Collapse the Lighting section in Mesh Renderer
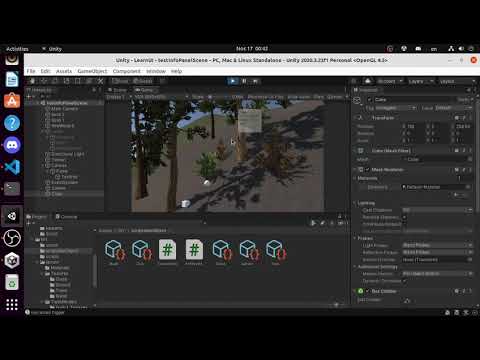This screenshot has height=360, width=480. point(355,203)
